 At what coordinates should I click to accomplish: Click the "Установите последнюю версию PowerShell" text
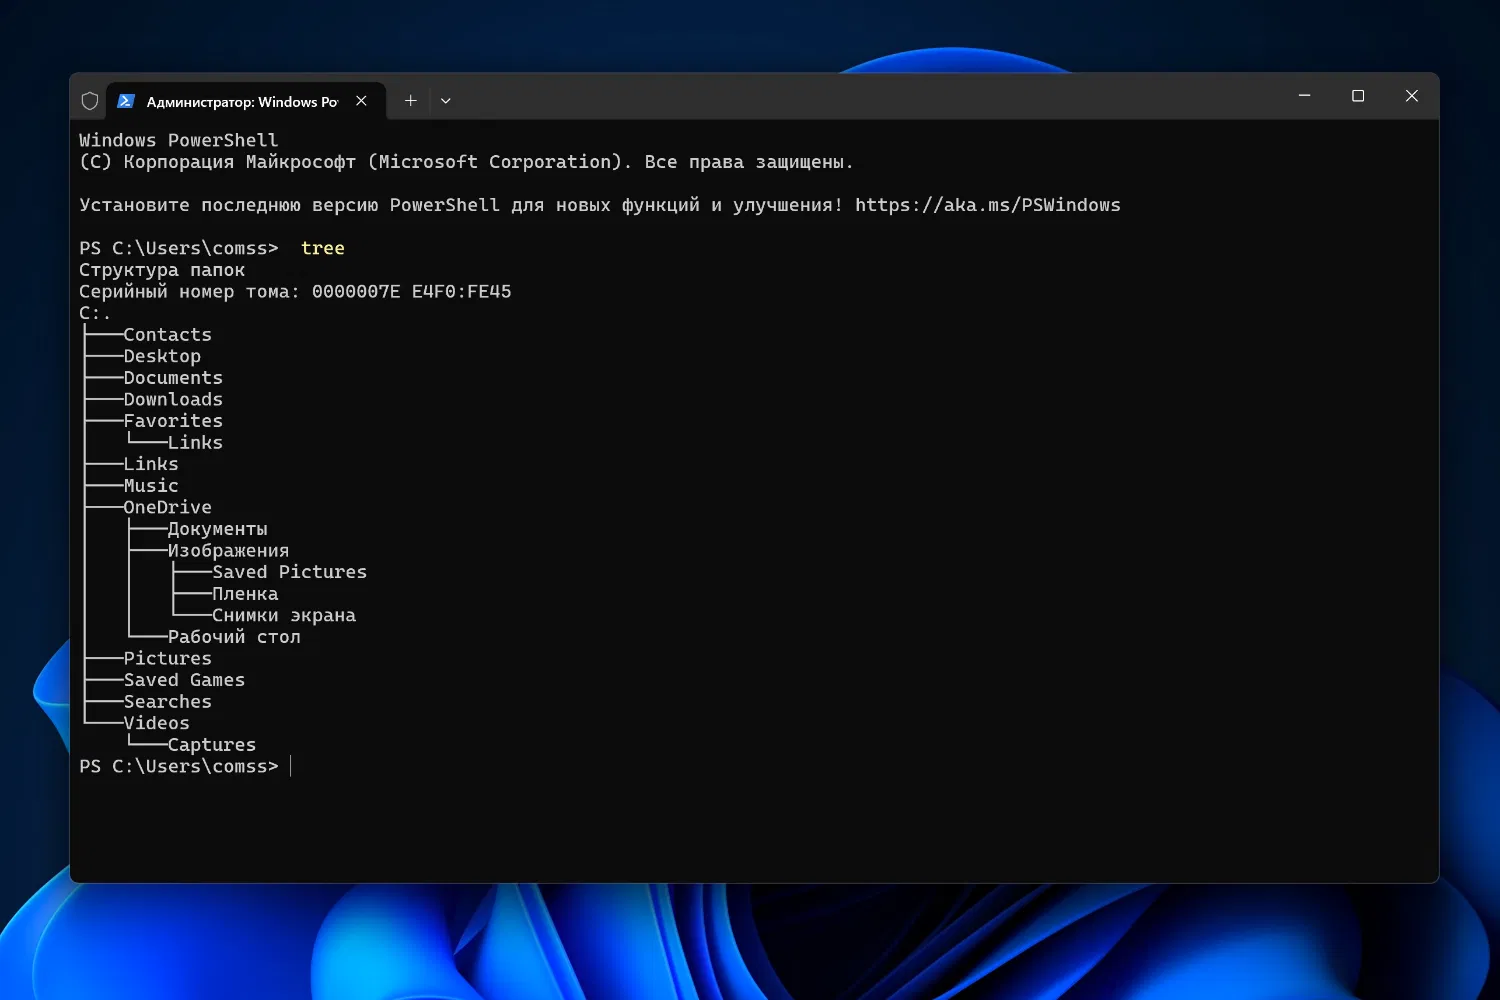289,205
